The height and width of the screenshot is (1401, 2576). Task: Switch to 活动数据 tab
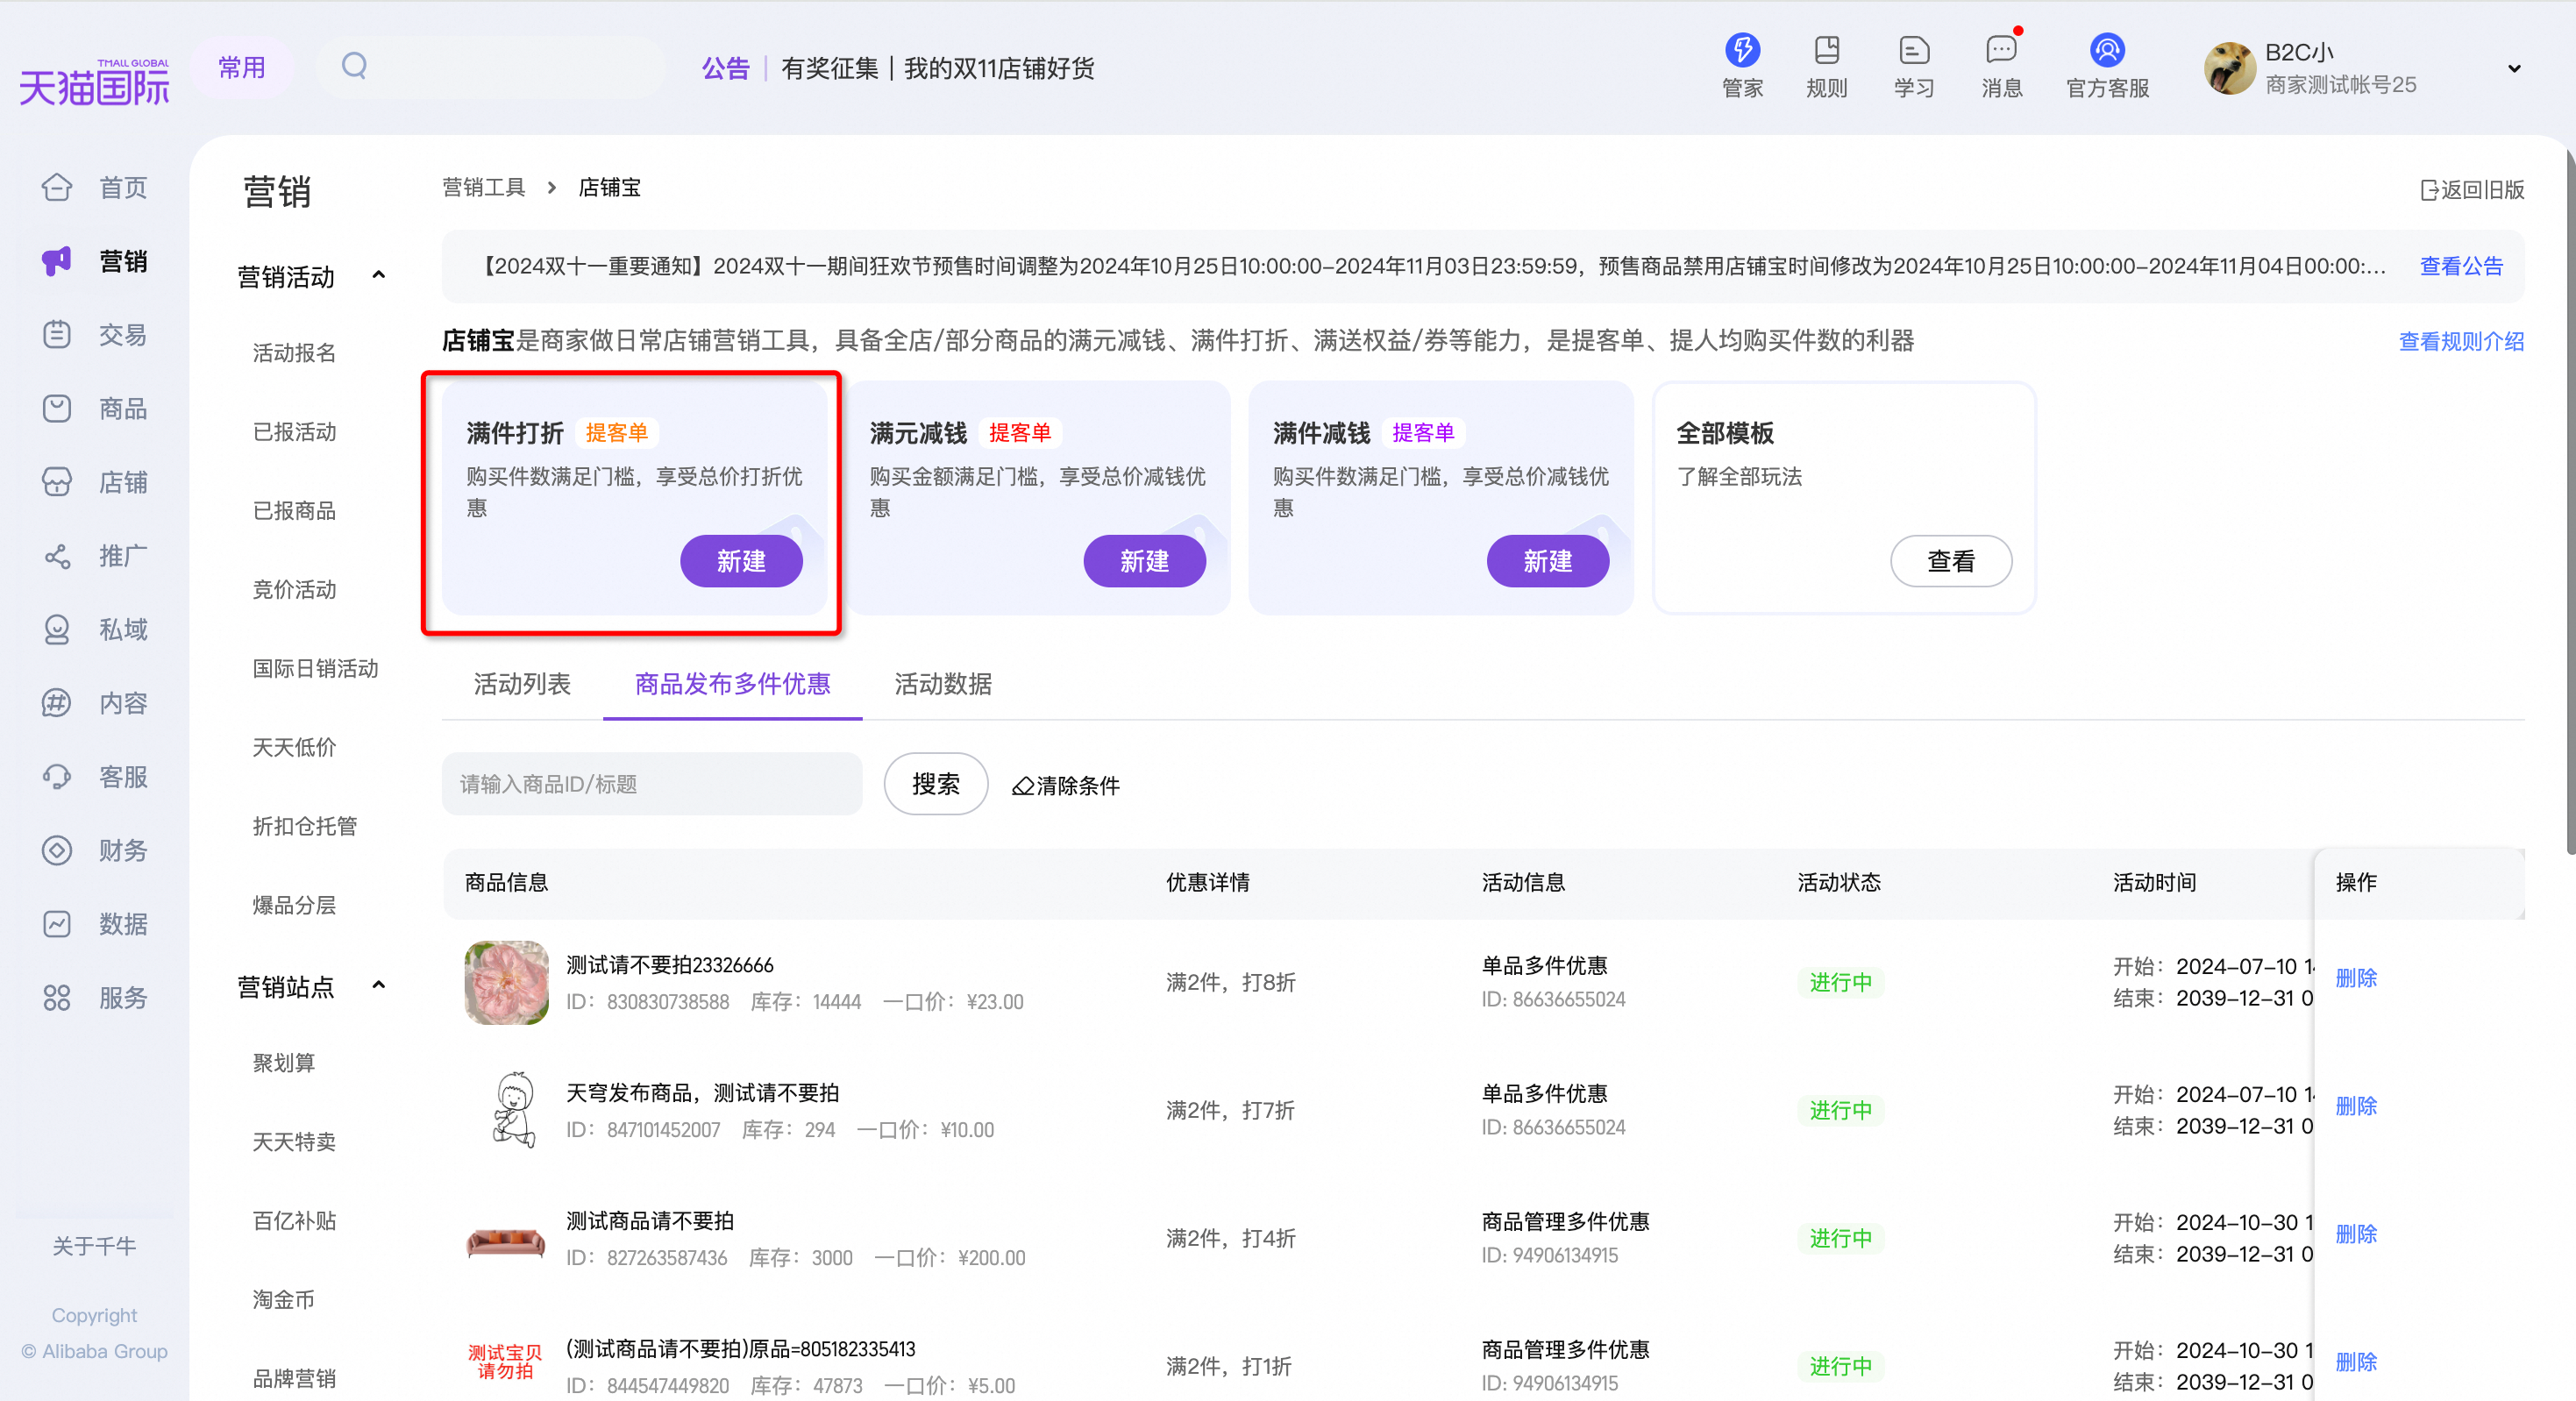pyautogui.click(x=943, y=684)
